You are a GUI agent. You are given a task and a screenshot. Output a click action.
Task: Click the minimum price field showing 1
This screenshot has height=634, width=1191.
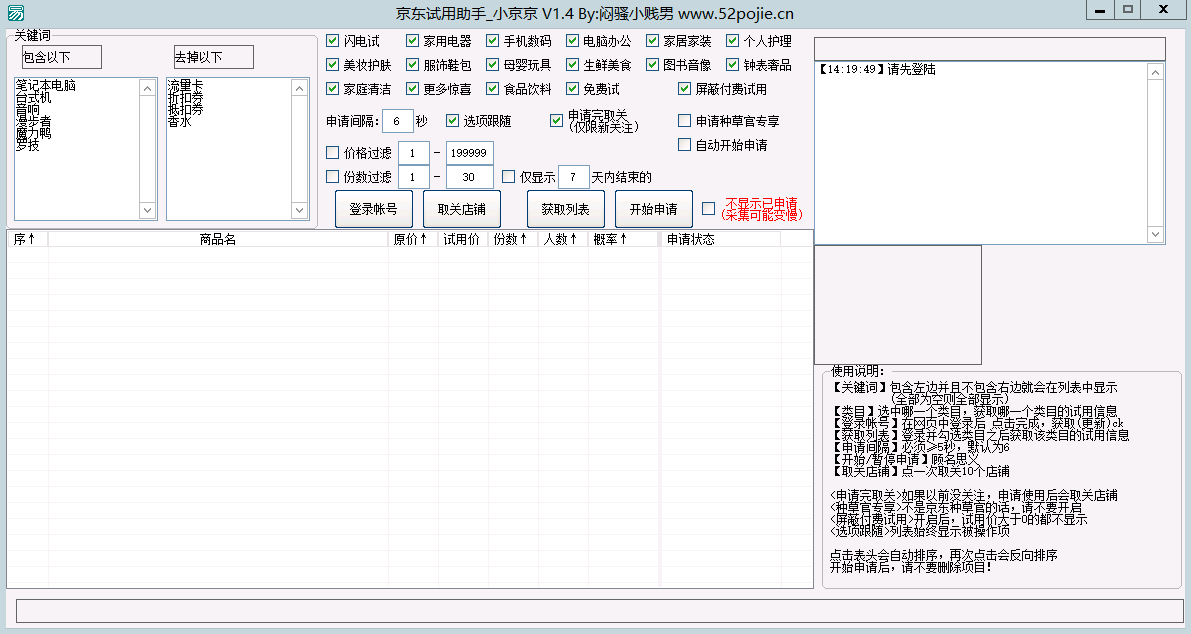pyautogui.click(x=413, y=153)
